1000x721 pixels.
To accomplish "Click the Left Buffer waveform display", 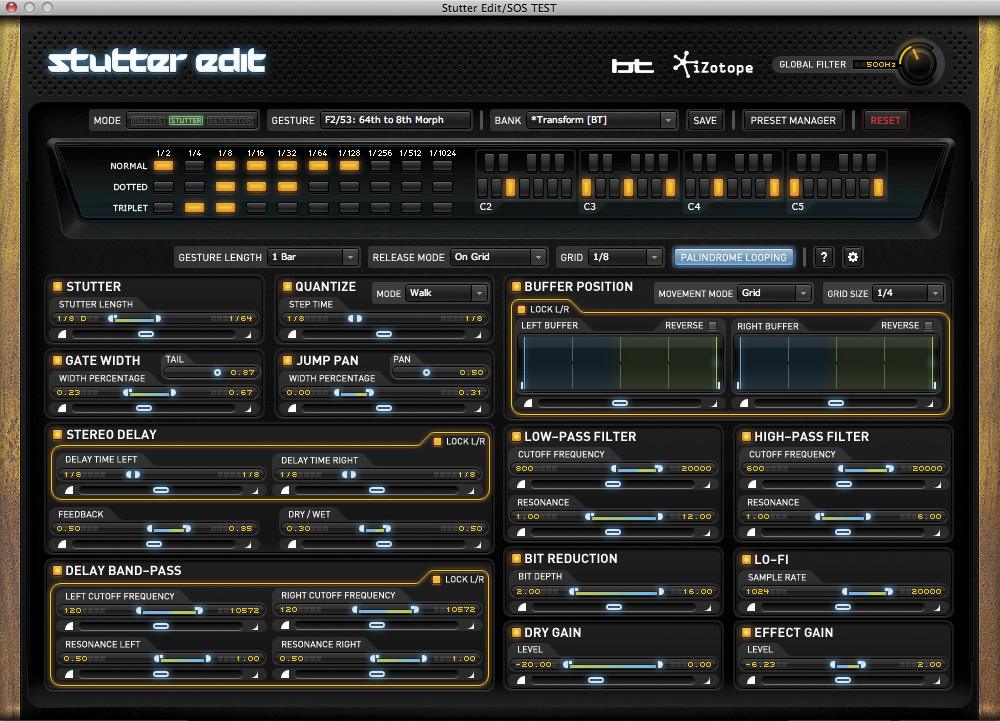I will (x=620, y=363).
